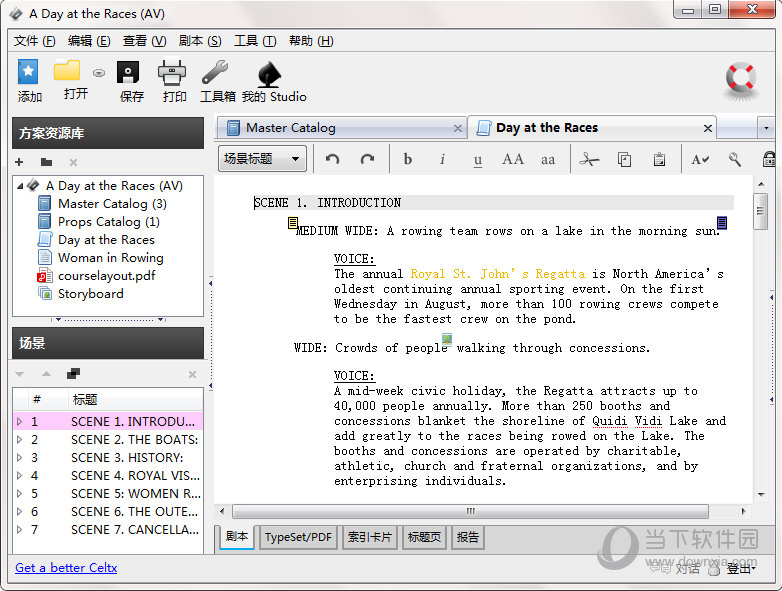Open a project with the 打开 folder icon
782x591 pixels.
pos(67,71)
